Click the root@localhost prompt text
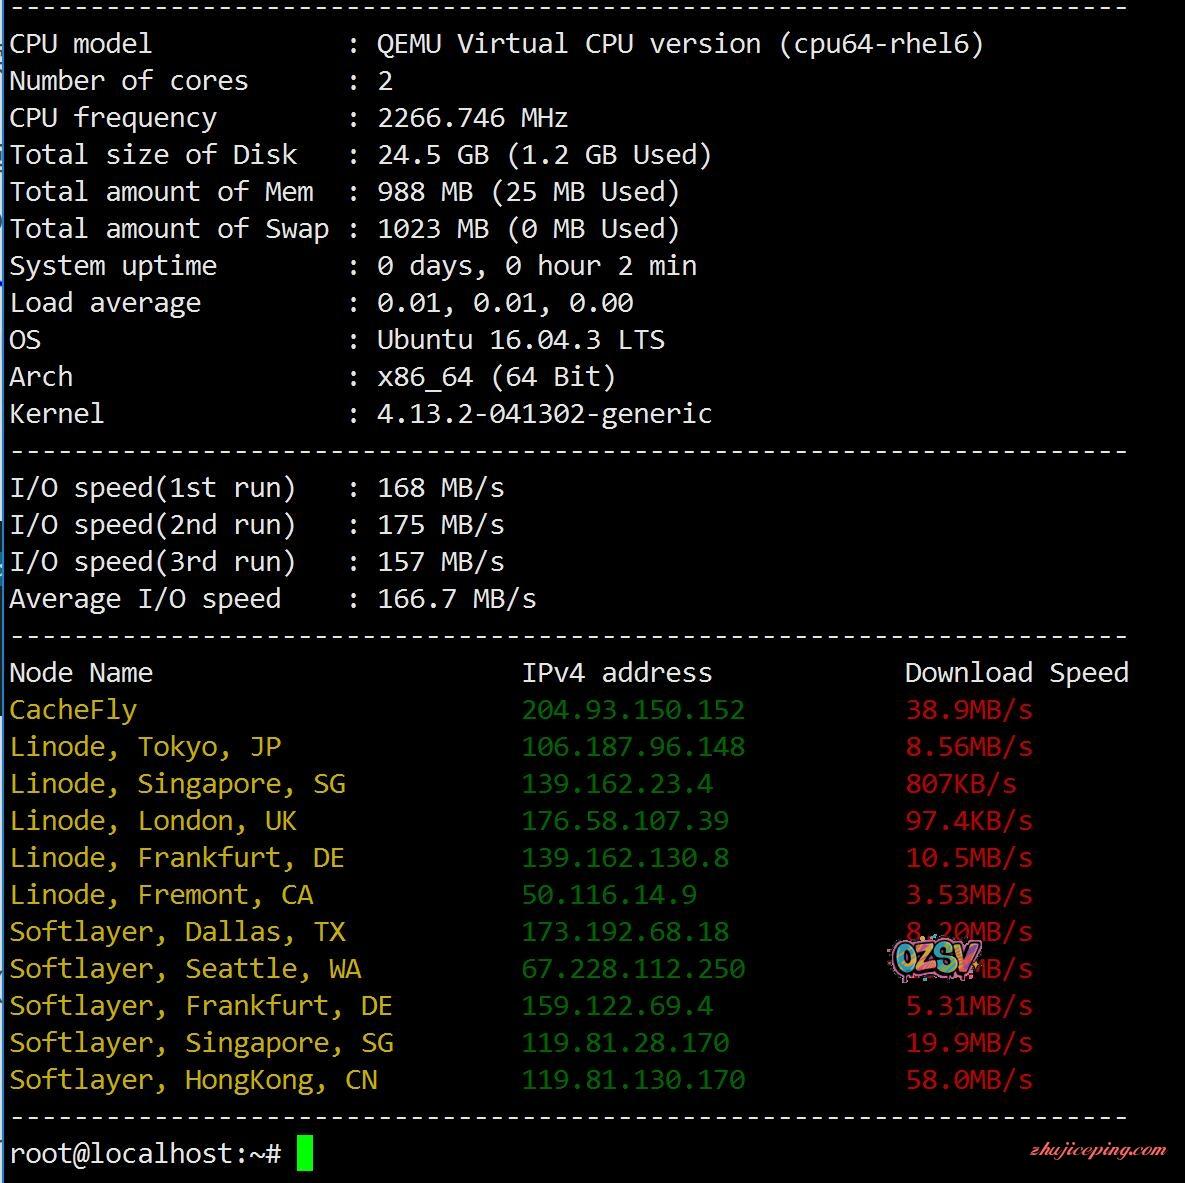Image resolution: width=1185 pixels, height=1183 pixels. [144, 1154]
